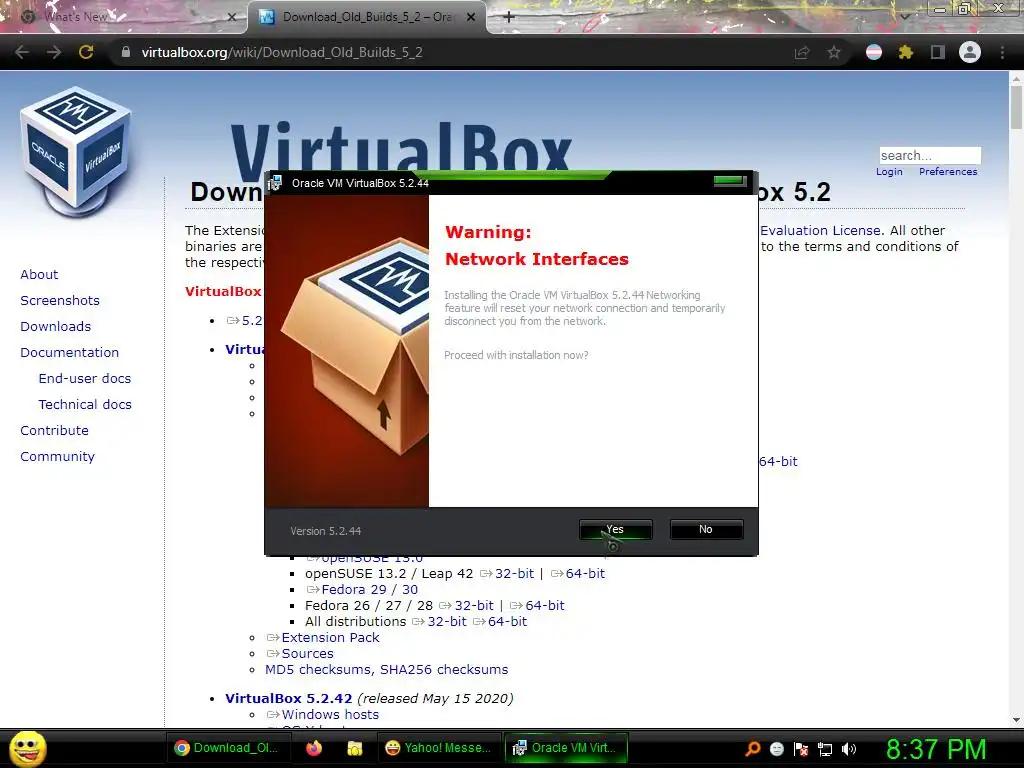Close the Download_Old_Builds_5_2 tab
1024x768 pixels.
click(x=471, y=18)
